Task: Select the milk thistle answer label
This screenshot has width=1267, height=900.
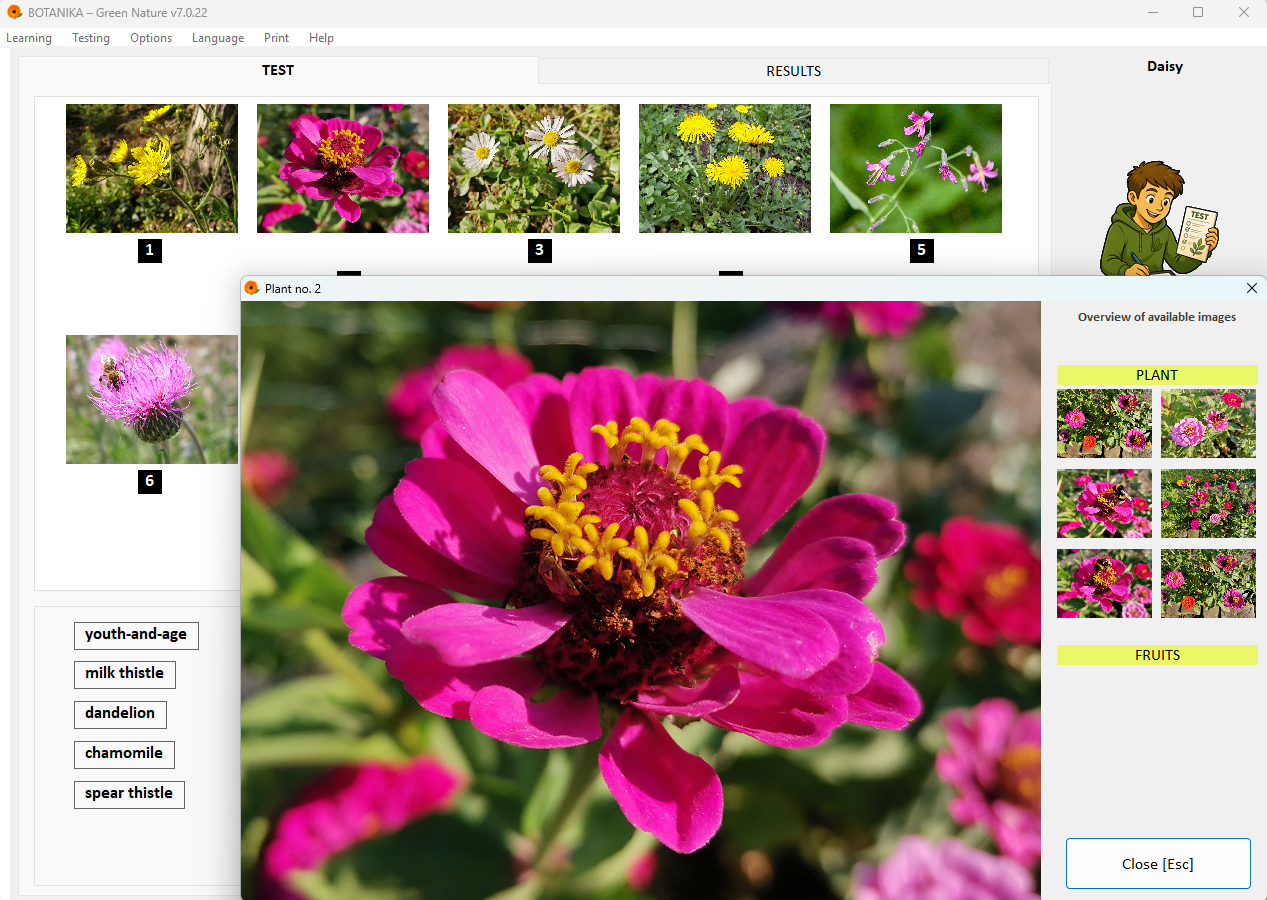Action: tap(125, 674)
